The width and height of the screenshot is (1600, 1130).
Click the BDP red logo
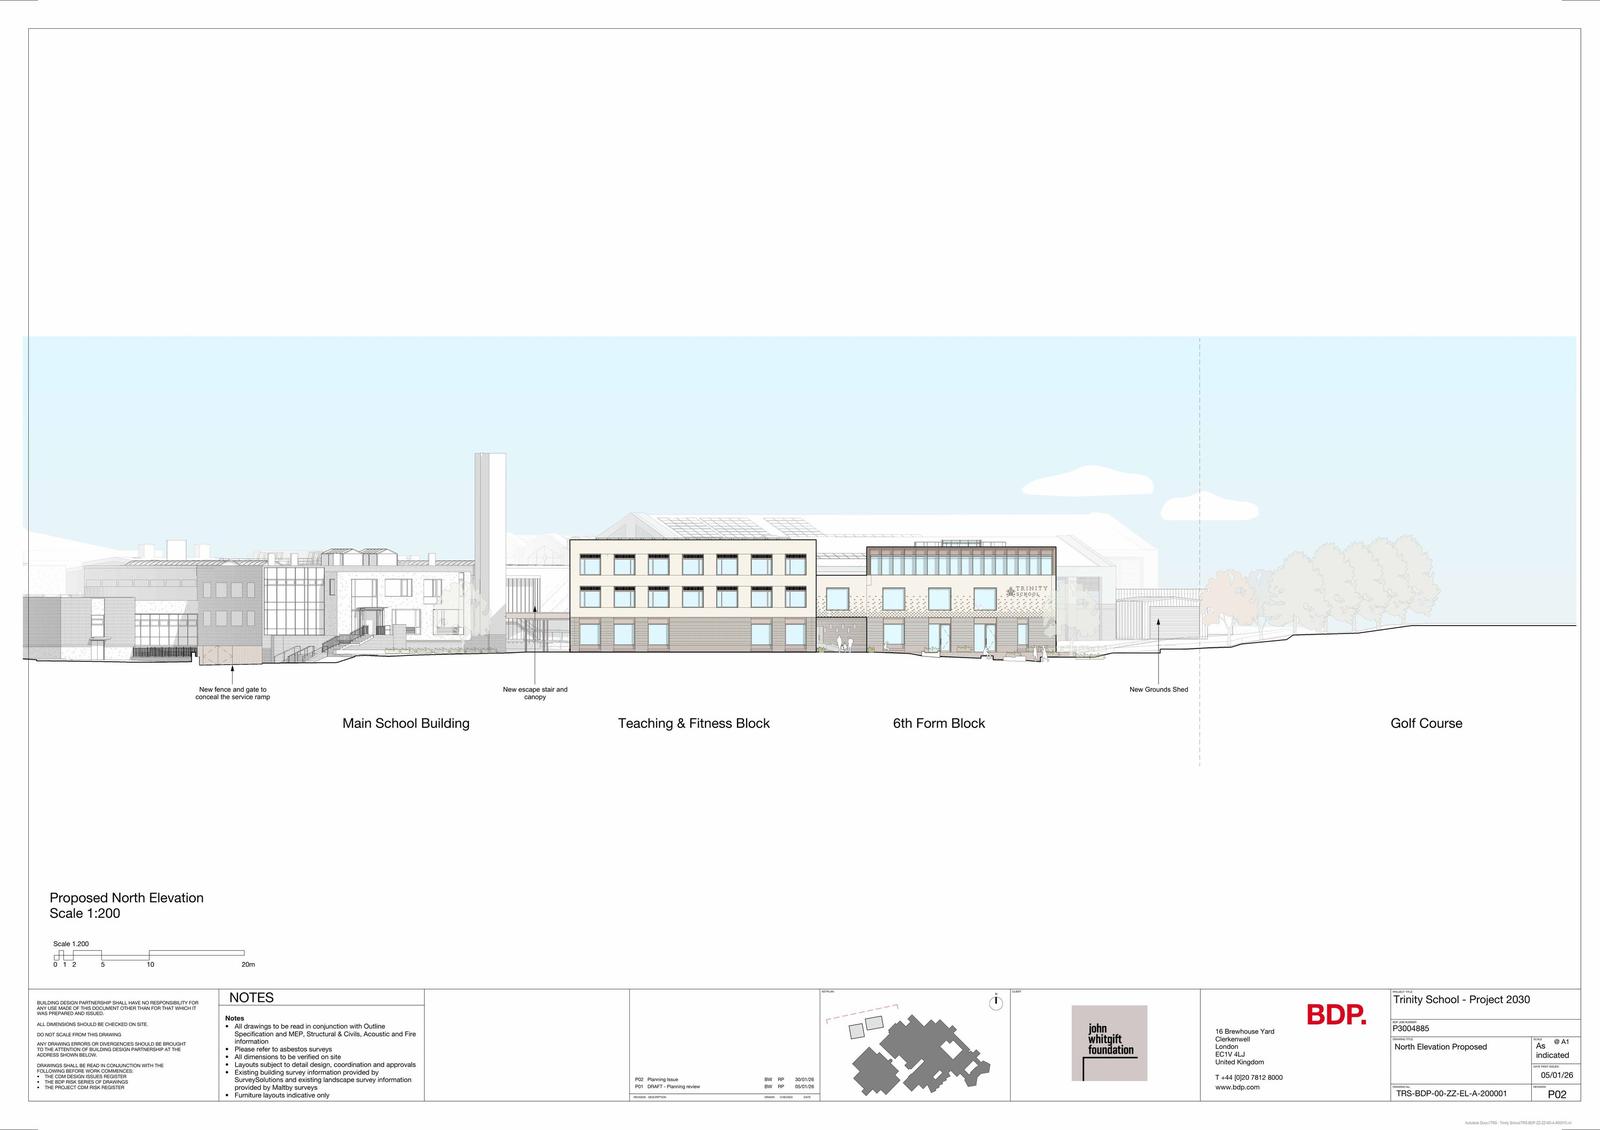1336,1016
